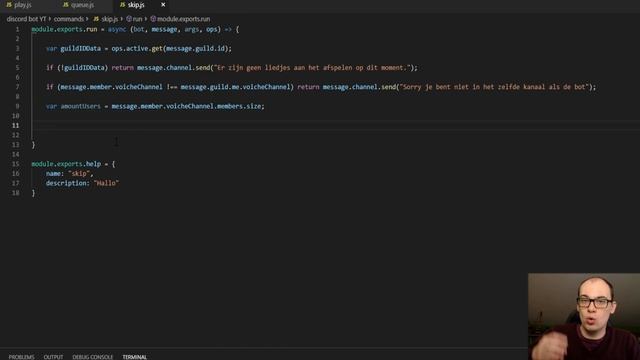The image size is (640, 360).
Task: Close the skip.js tab
Action: coord(163,5)
